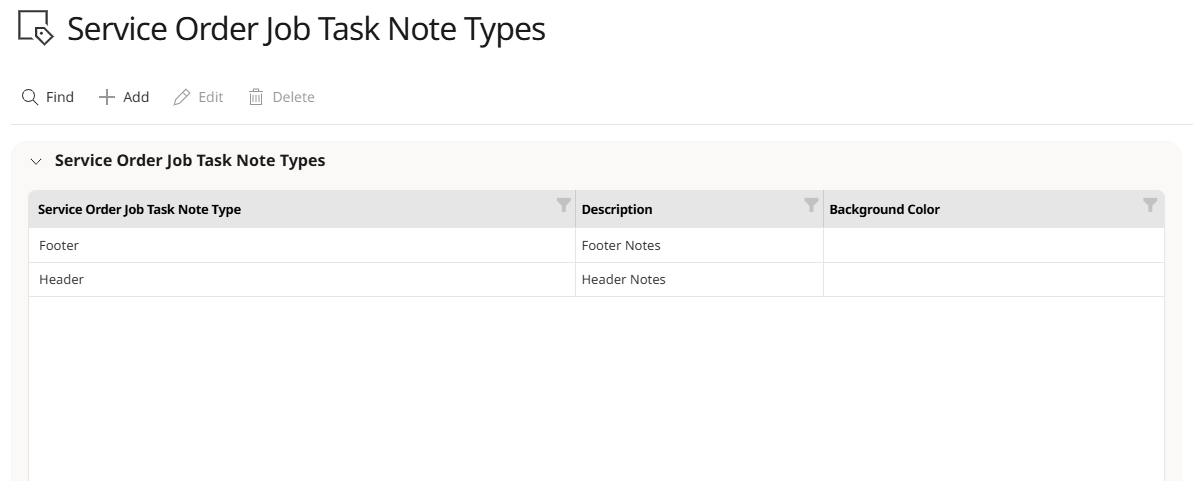Select the Header row
1193x481 pixels.
click(x=596, y=279)
